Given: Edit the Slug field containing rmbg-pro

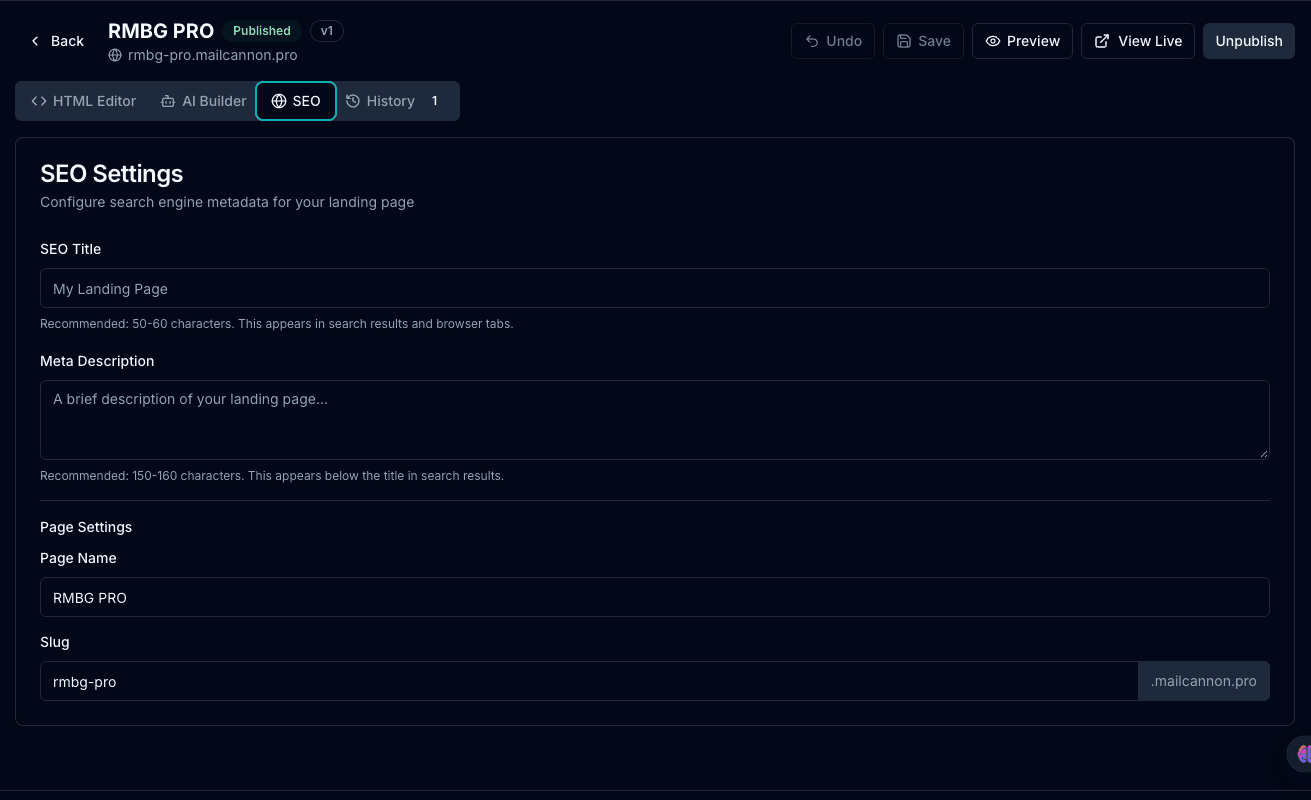Looking at the screenshot, I should [589, 681].
